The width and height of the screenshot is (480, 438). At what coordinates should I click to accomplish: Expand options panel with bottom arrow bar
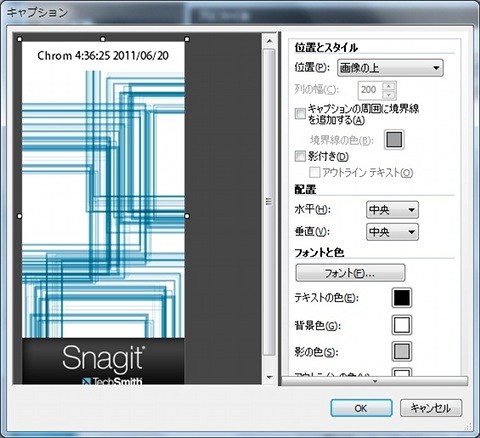[375, 381]
